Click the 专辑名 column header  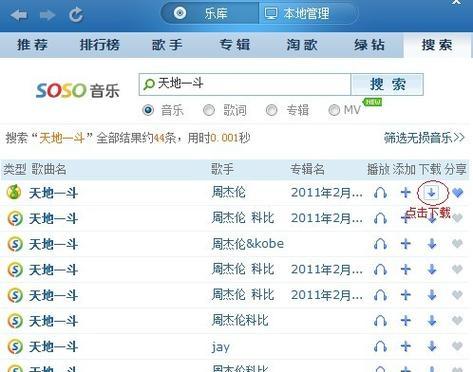coord(307,169)
